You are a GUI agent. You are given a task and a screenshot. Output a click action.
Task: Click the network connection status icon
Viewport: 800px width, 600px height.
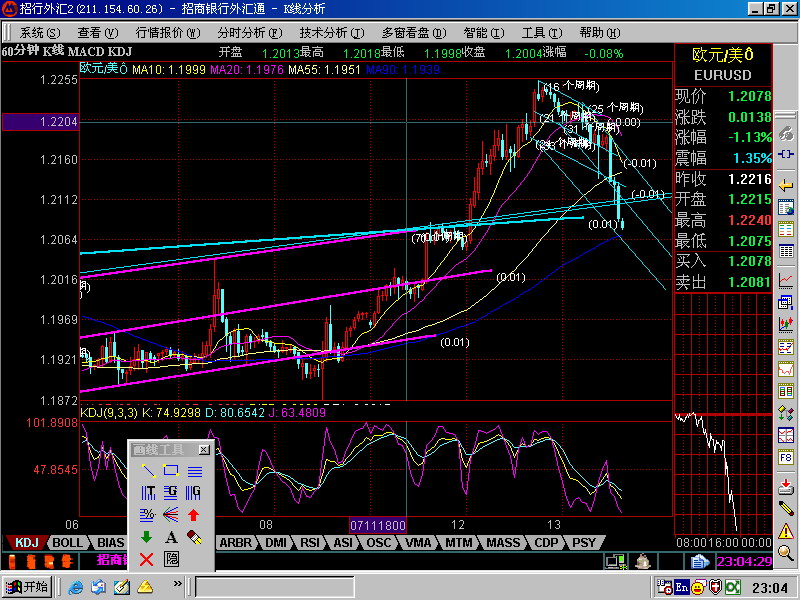click(616, 561)
